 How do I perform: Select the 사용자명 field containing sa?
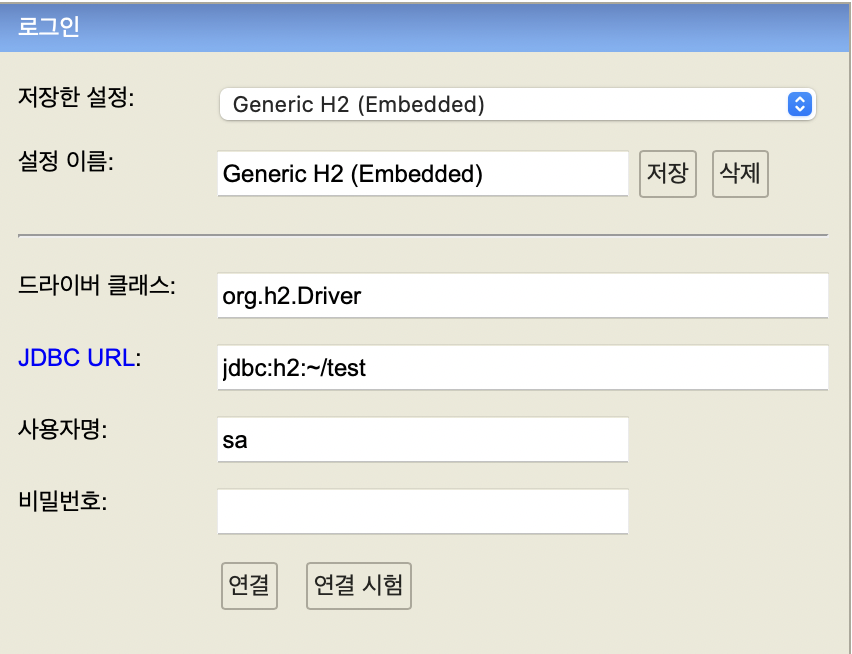(423, 439)
